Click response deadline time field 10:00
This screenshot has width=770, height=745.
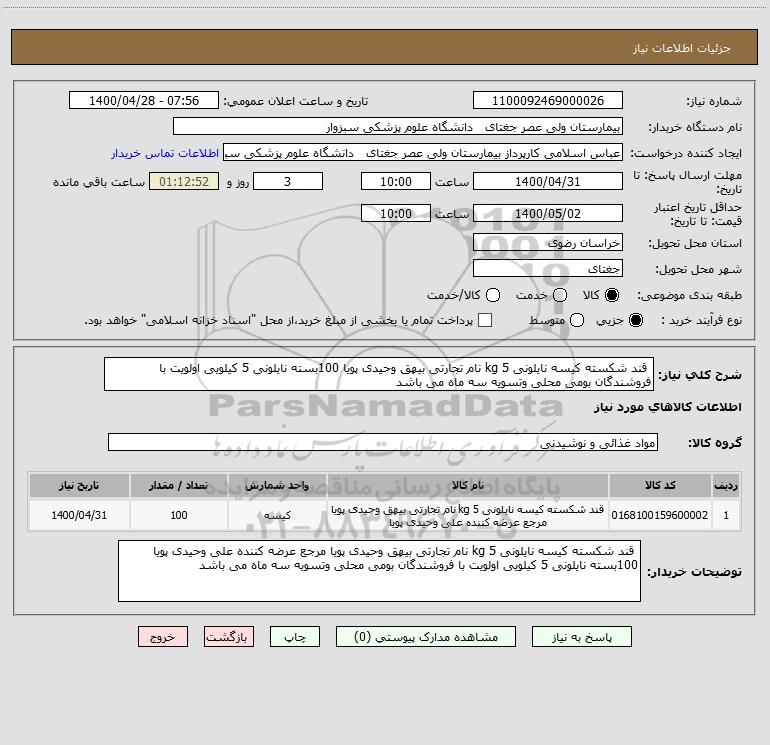tap(396, 182)
